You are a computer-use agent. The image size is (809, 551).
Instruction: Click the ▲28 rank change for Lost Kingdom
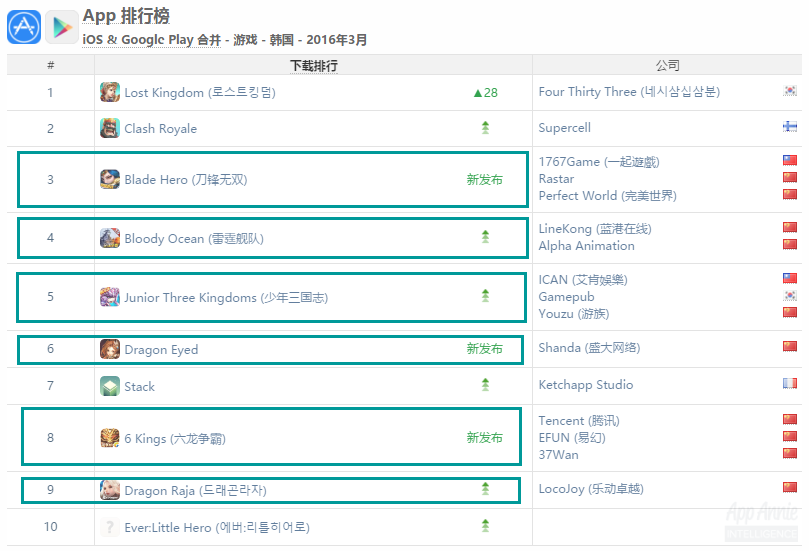(x=486, y=92)
